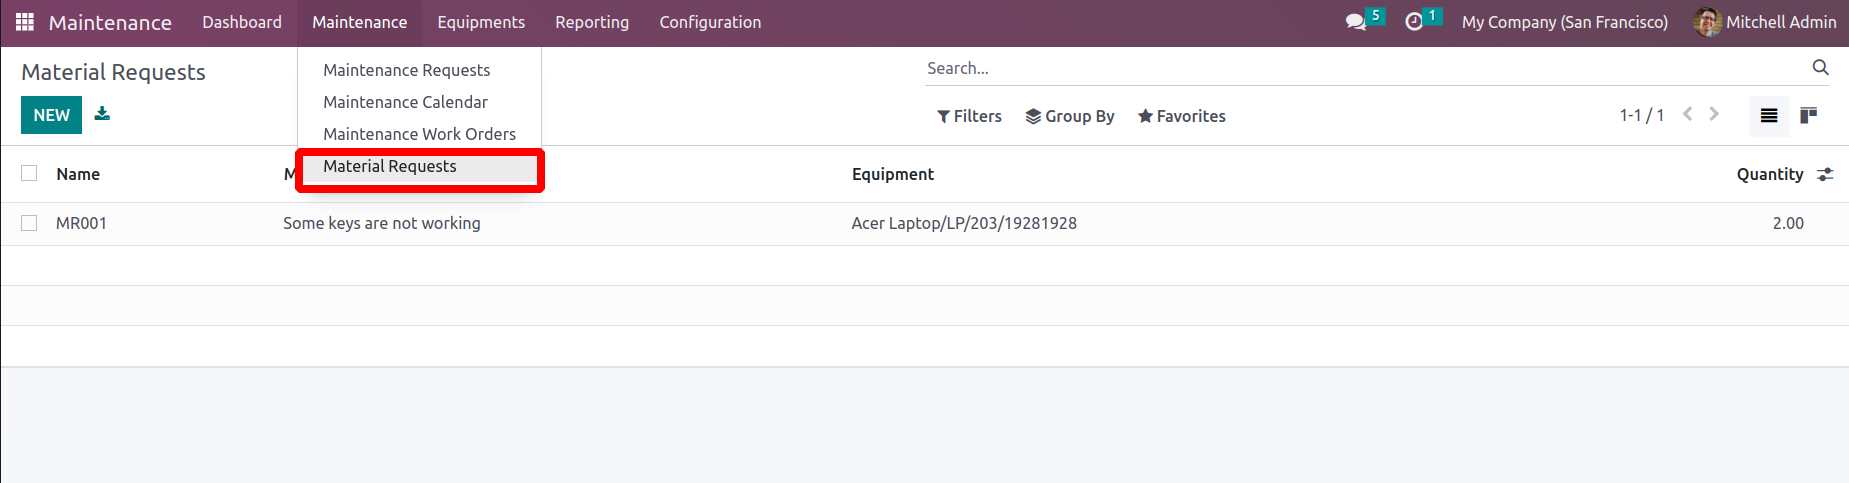The image size is (1849, 483).
Task: Open the discuss messages icon
Action: (x=1356, y=22)
